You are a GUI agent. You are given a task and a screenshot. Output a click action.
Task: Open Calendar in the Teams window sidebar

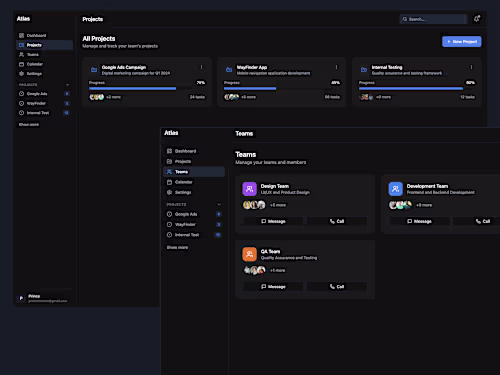pyautogui.click(x=194, y=182)
